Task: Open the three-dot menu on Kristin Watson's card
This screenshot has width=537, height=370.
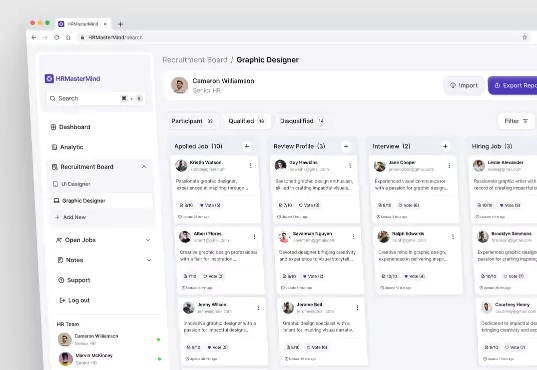Action: [x=251, y=165]
